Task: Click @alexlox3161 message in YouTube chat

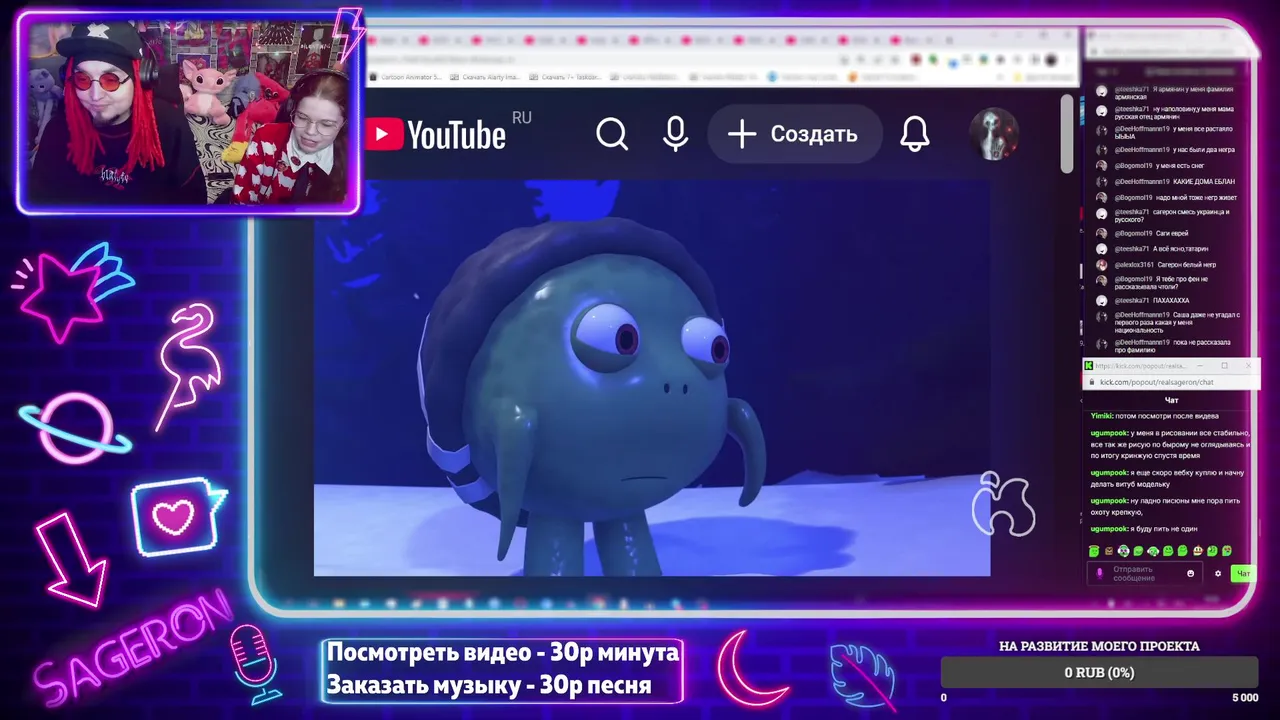Action: tap(1165, 265)
